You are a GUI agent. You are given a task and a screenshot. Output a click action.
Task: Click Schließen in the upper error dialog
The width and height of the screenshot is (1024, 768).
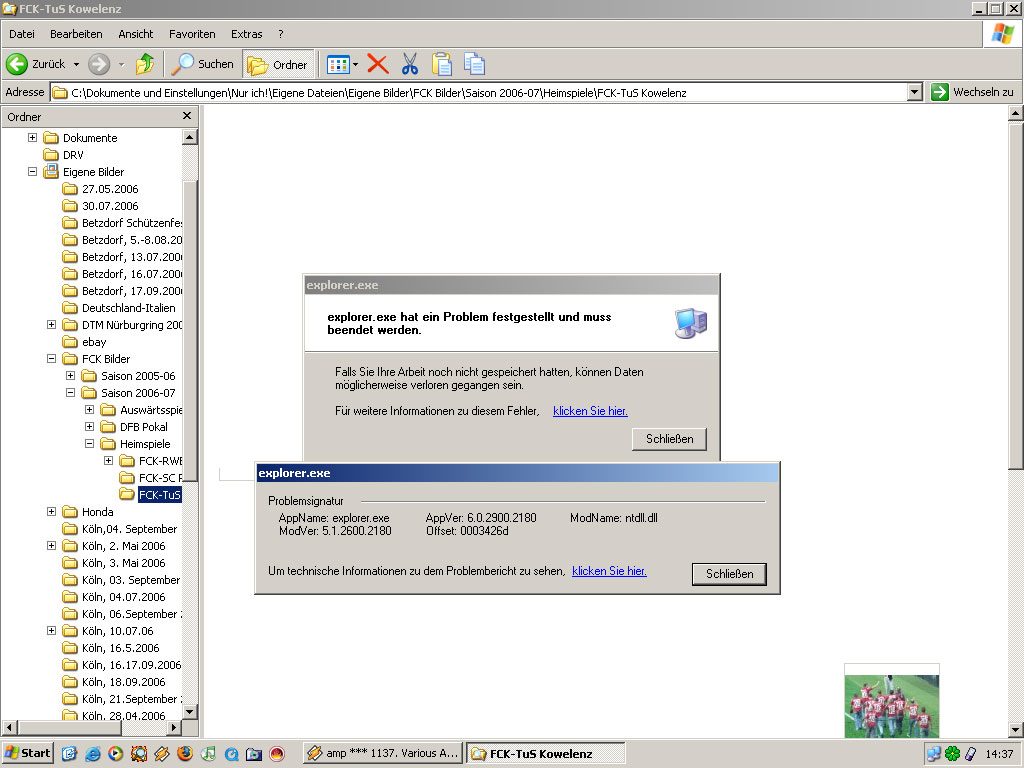pos(669,439)
